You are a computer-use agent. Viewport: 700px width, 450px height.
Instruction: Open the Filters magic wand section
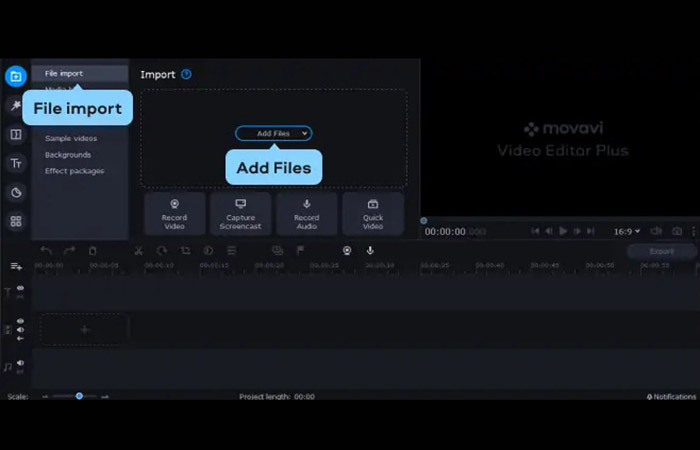[16, 105]
